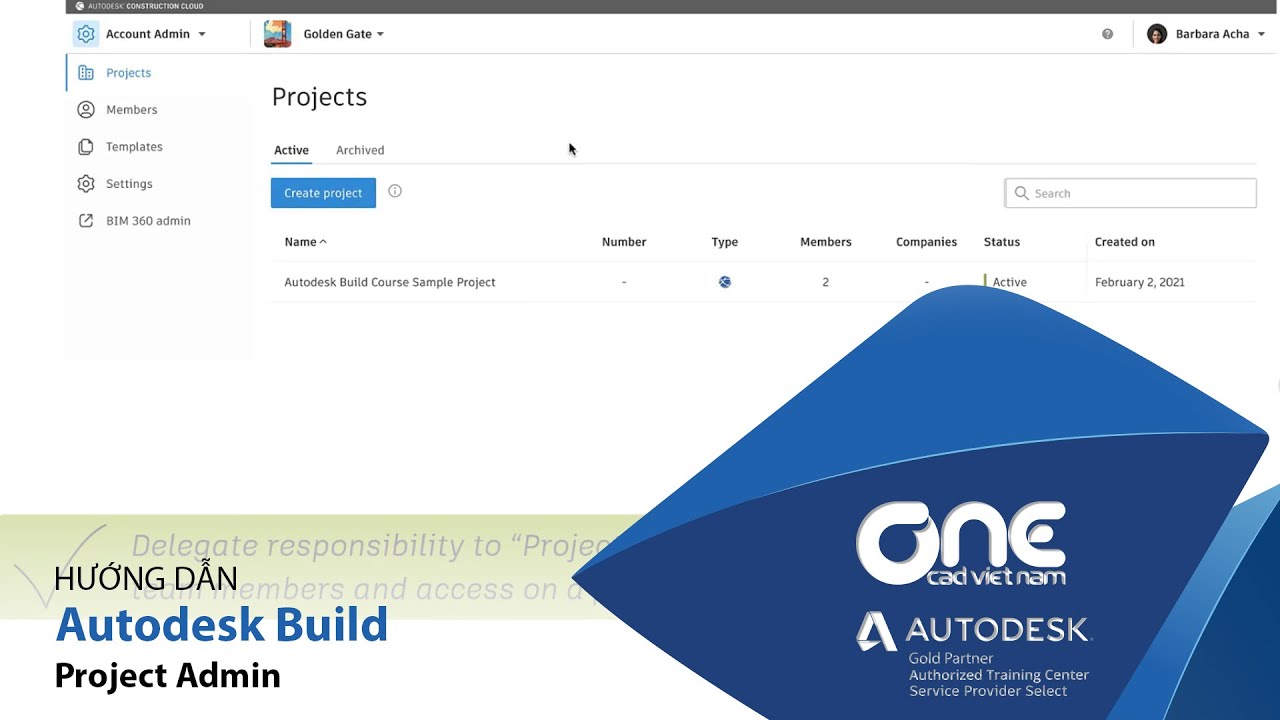The image size is (1280, 720).
Task: Click Barbara Acha's profile avatar
Action: coord(1157,34)
